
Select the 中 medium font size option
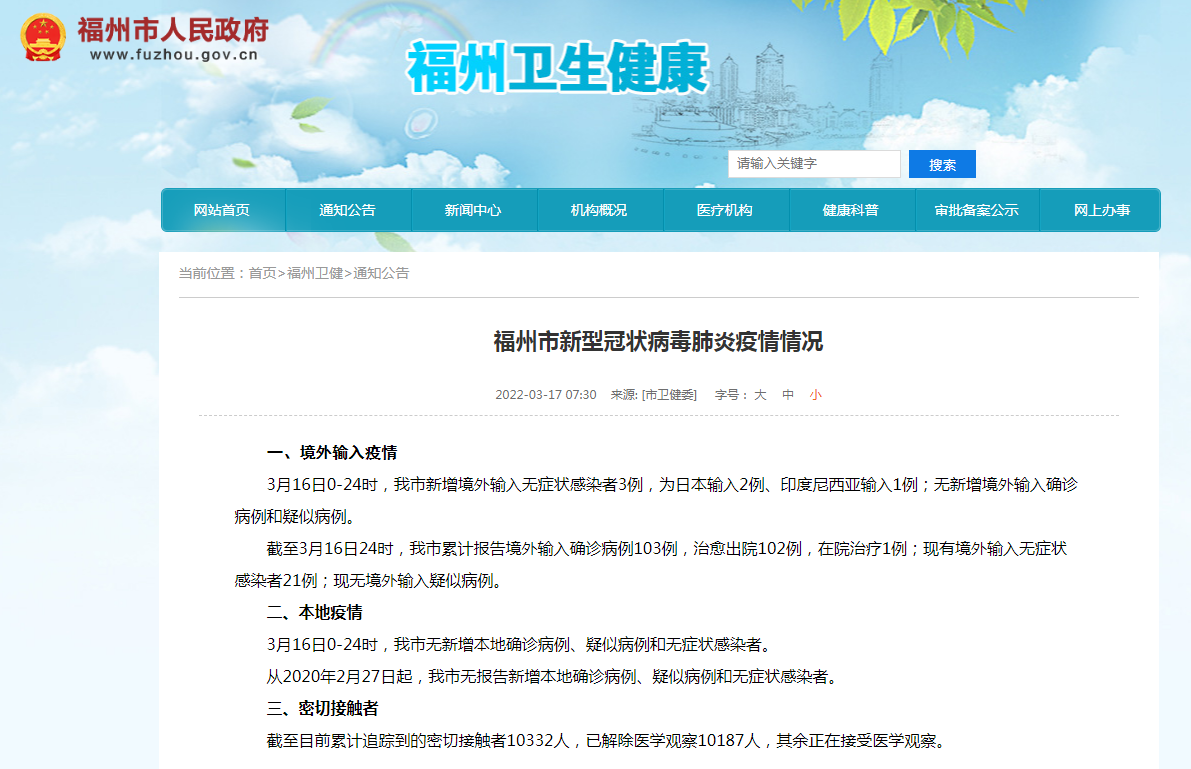pos(786,395)
